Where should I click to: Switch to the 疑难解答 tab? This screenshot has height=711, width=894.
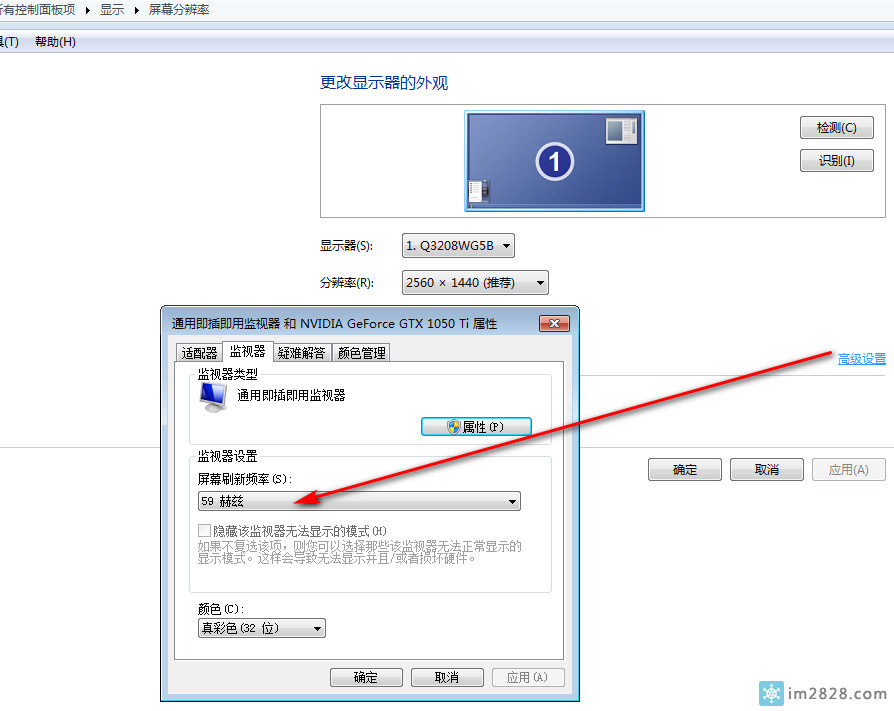coord(302,352)
